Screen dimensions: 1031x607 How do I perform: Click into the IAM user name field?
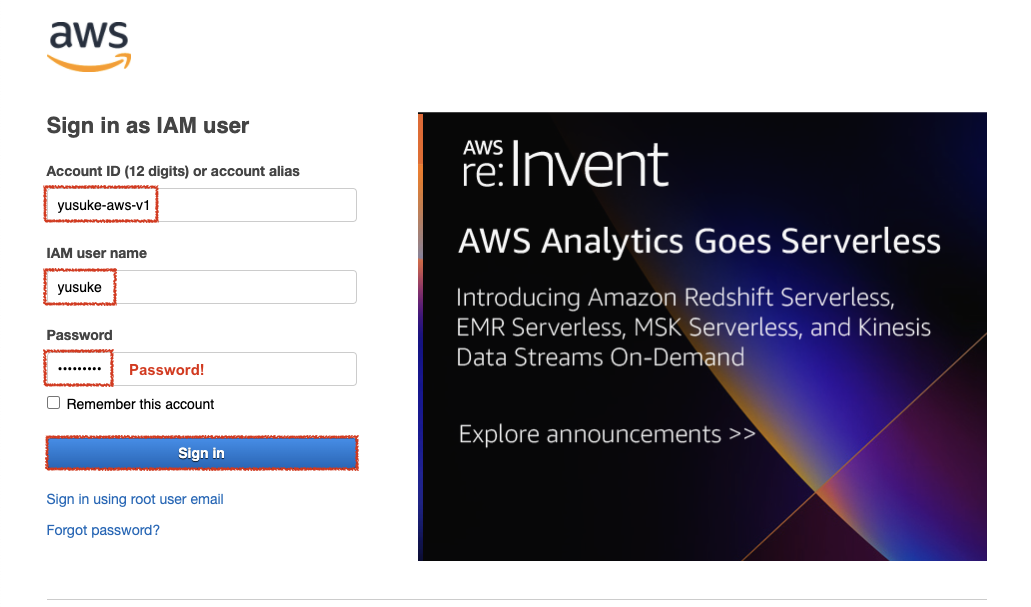pos(201,288)
